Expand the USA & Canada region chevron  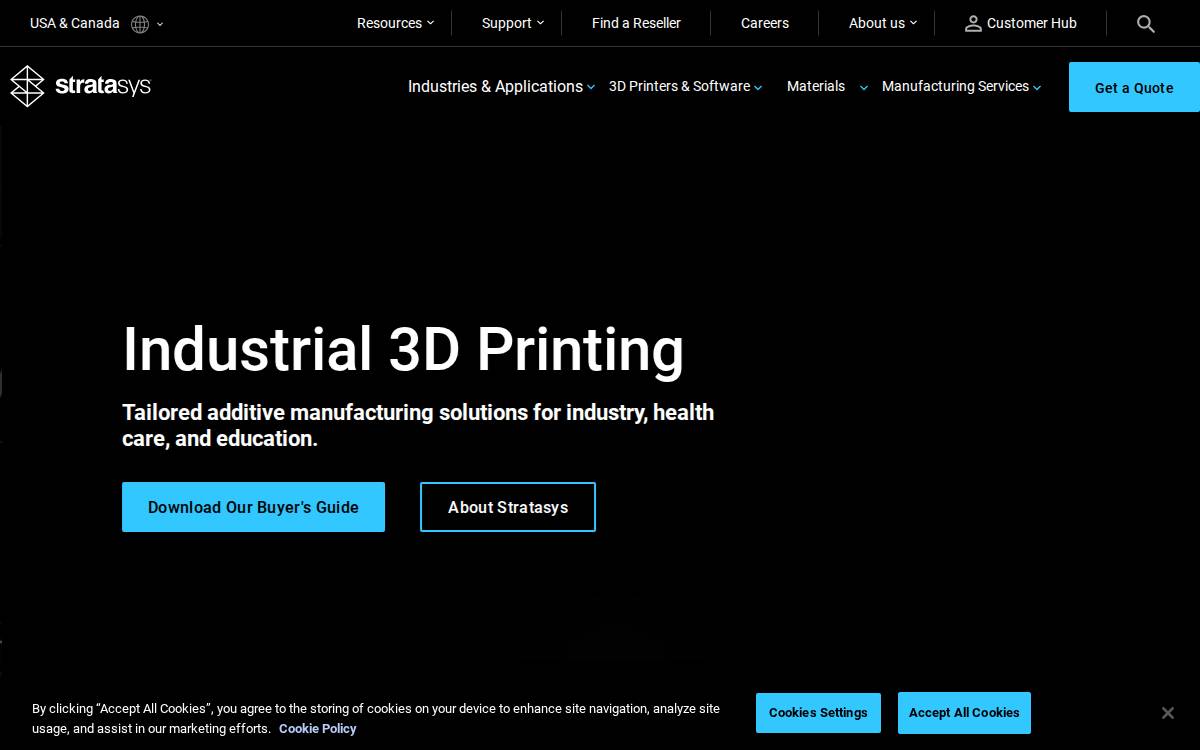click(x=160, y=24)
